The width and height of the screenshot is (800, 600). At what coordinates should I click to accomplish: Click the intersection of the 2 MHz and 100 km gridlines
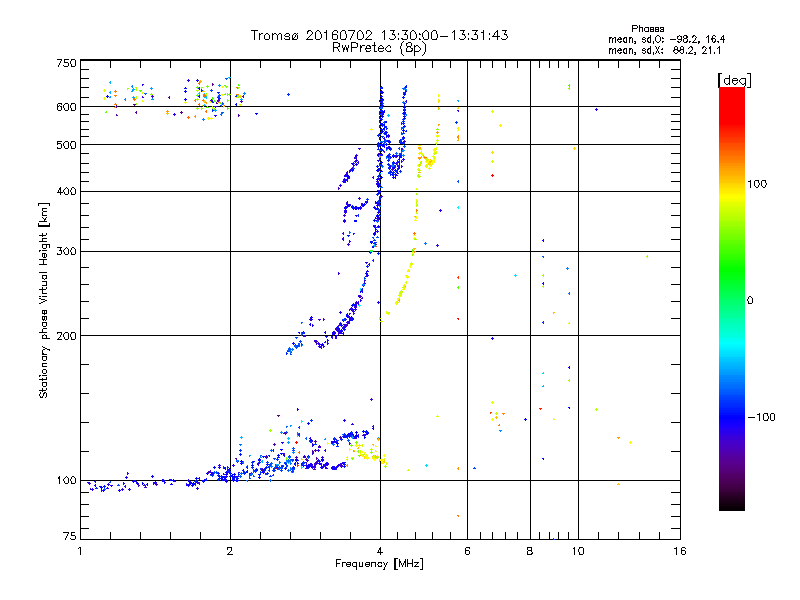[x=231, y=481]
